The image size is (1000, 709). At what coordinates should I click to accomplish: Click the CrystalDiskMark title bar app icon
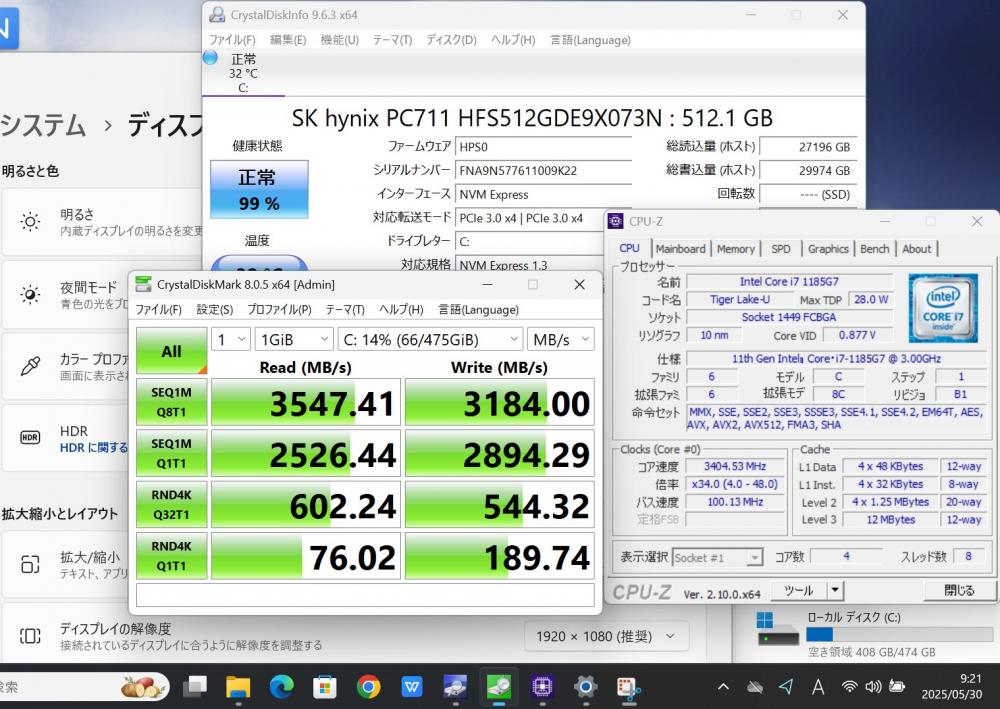[143, 284]
